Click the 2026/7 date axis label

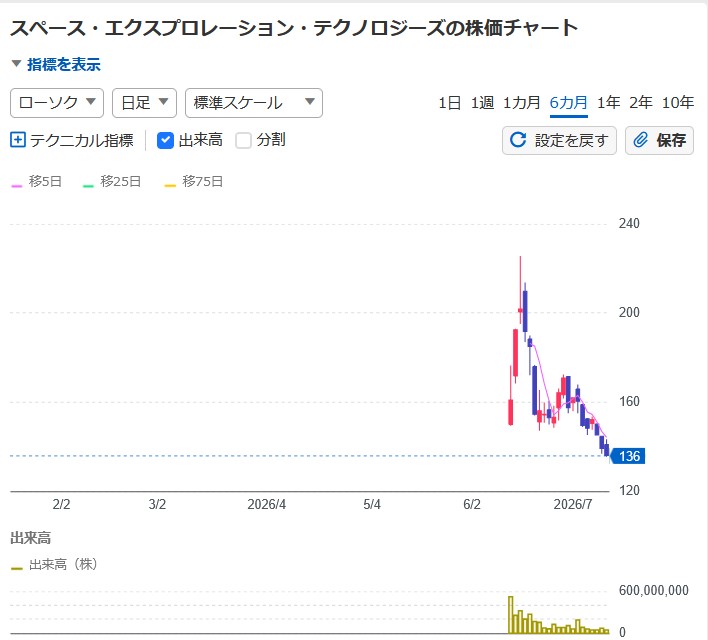coord(573,505)
